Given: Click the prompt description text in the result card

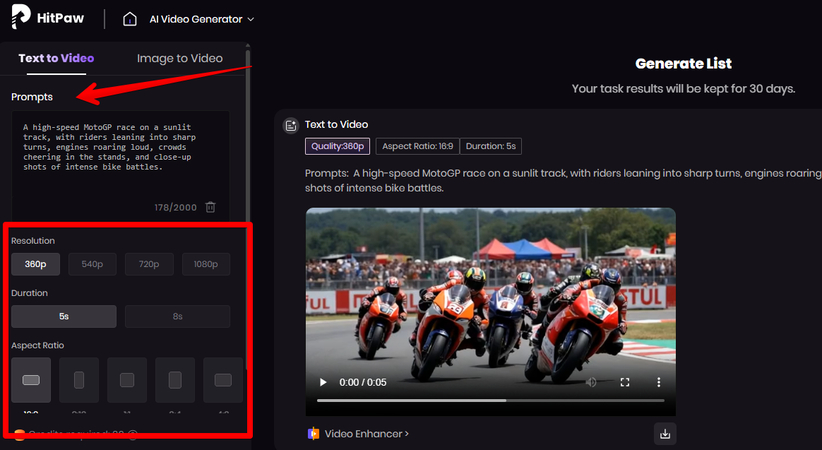Looking at the screenshot, I should [563, 180].
